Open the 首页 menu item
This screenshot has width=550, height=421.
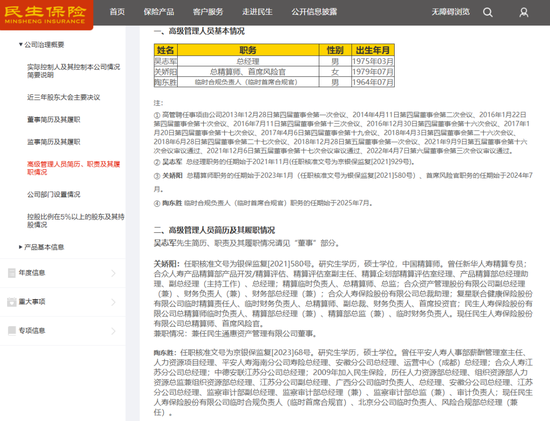(117, 12)
